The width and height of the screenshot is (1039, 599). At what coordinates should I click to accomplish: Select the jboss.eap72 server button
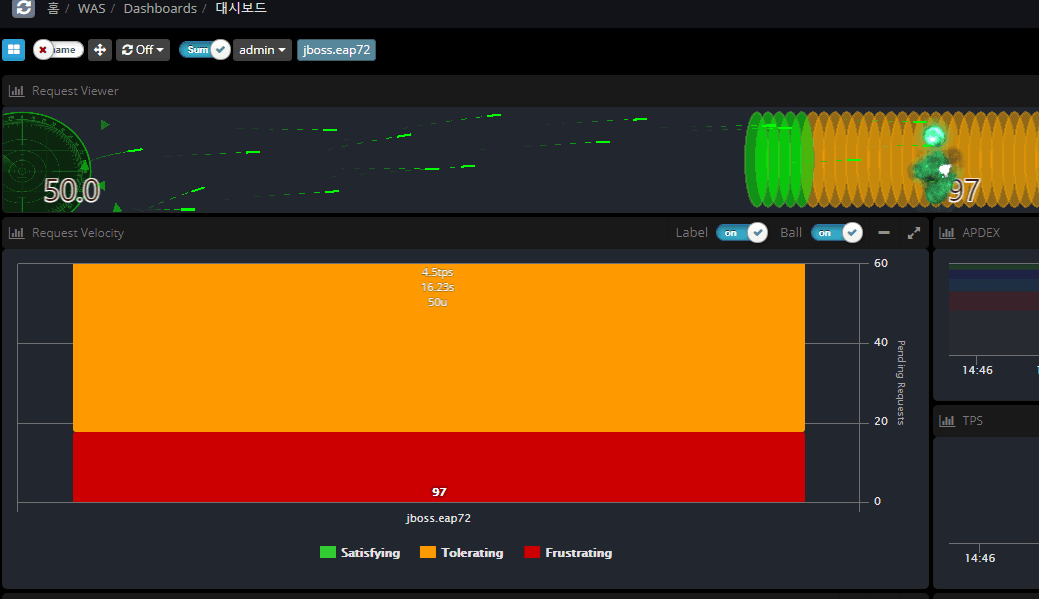(336, 50)
